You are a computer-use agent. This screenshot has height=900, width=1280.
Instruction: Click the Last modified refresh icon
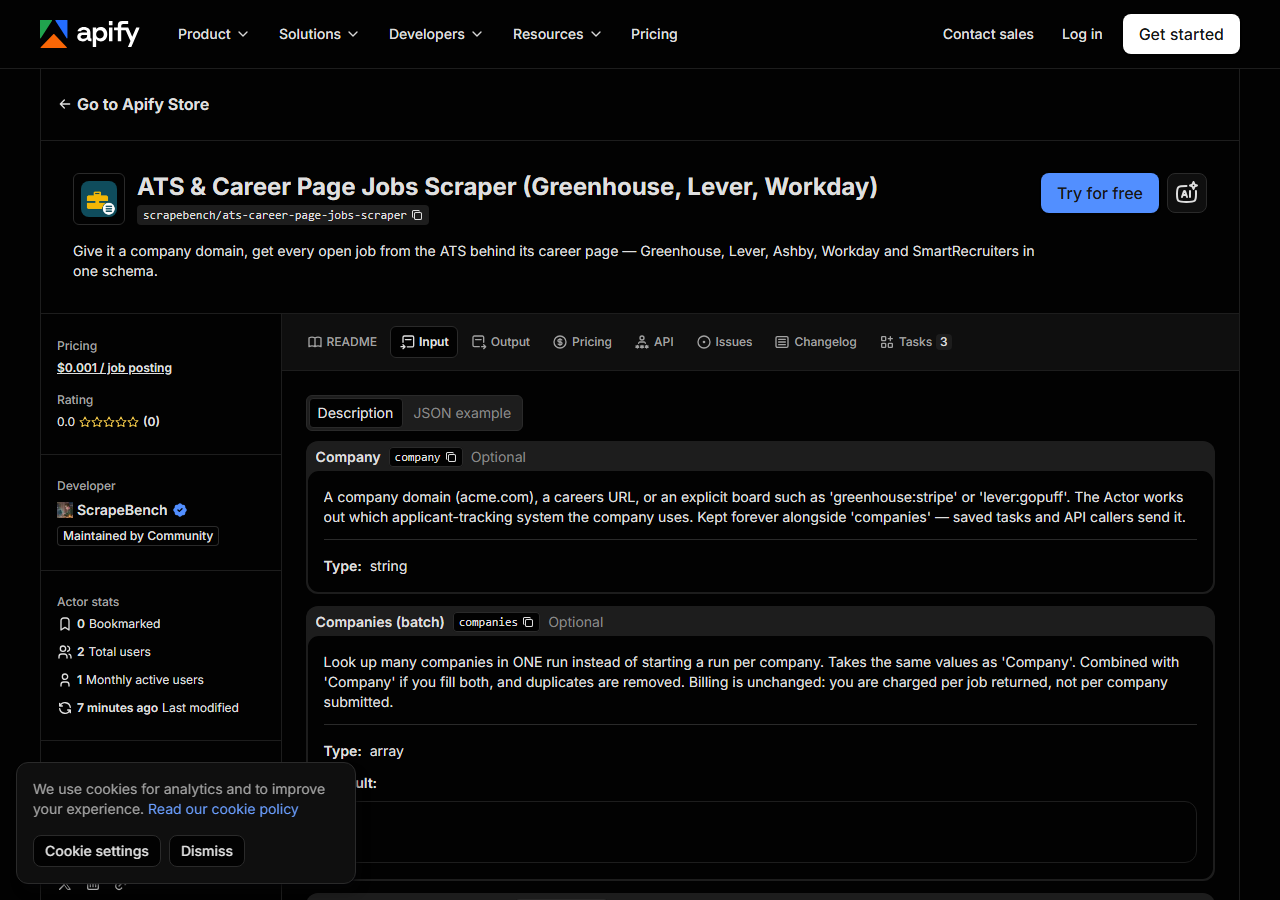[65, 708]
